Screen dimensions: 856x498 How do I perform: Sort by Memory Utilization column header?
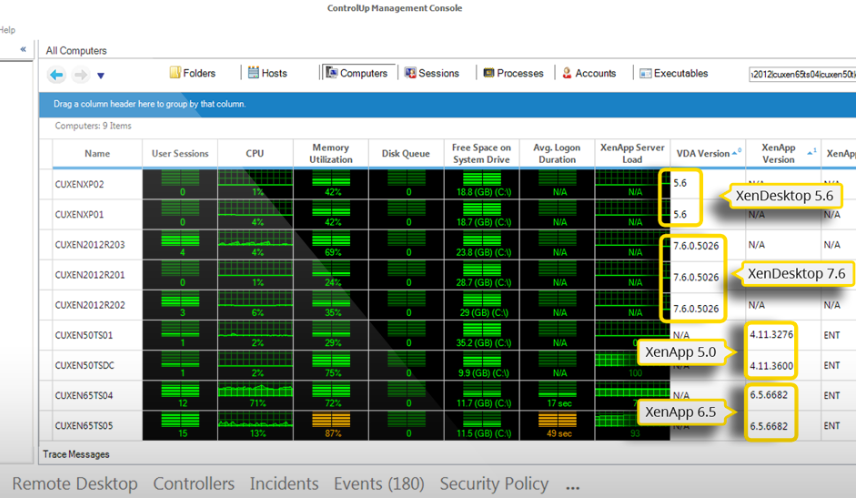coord(331,153)
